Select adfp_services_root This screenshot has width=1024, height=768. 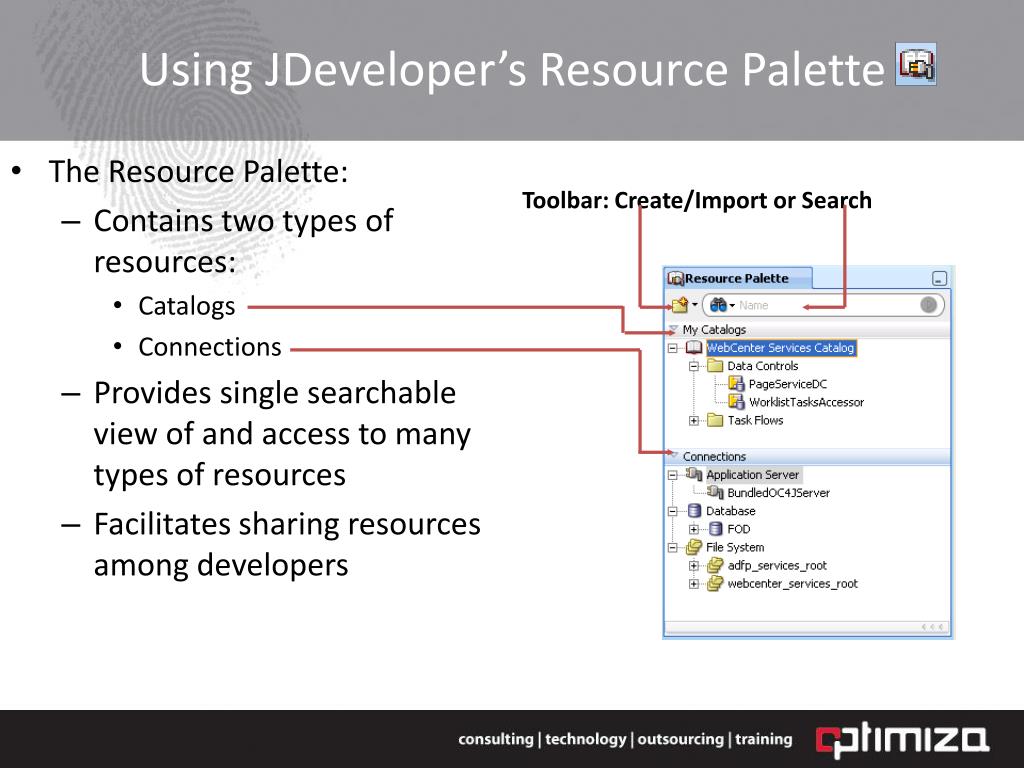point(777,566)
